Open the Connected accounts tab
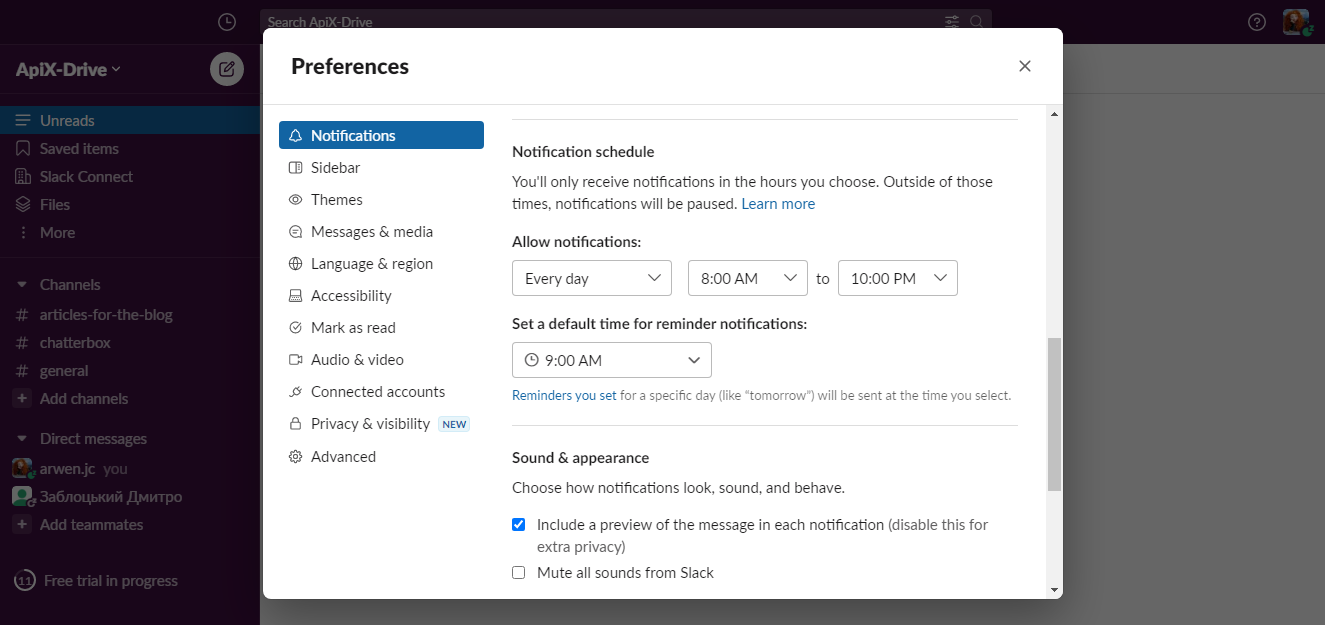 coord(381,392)
